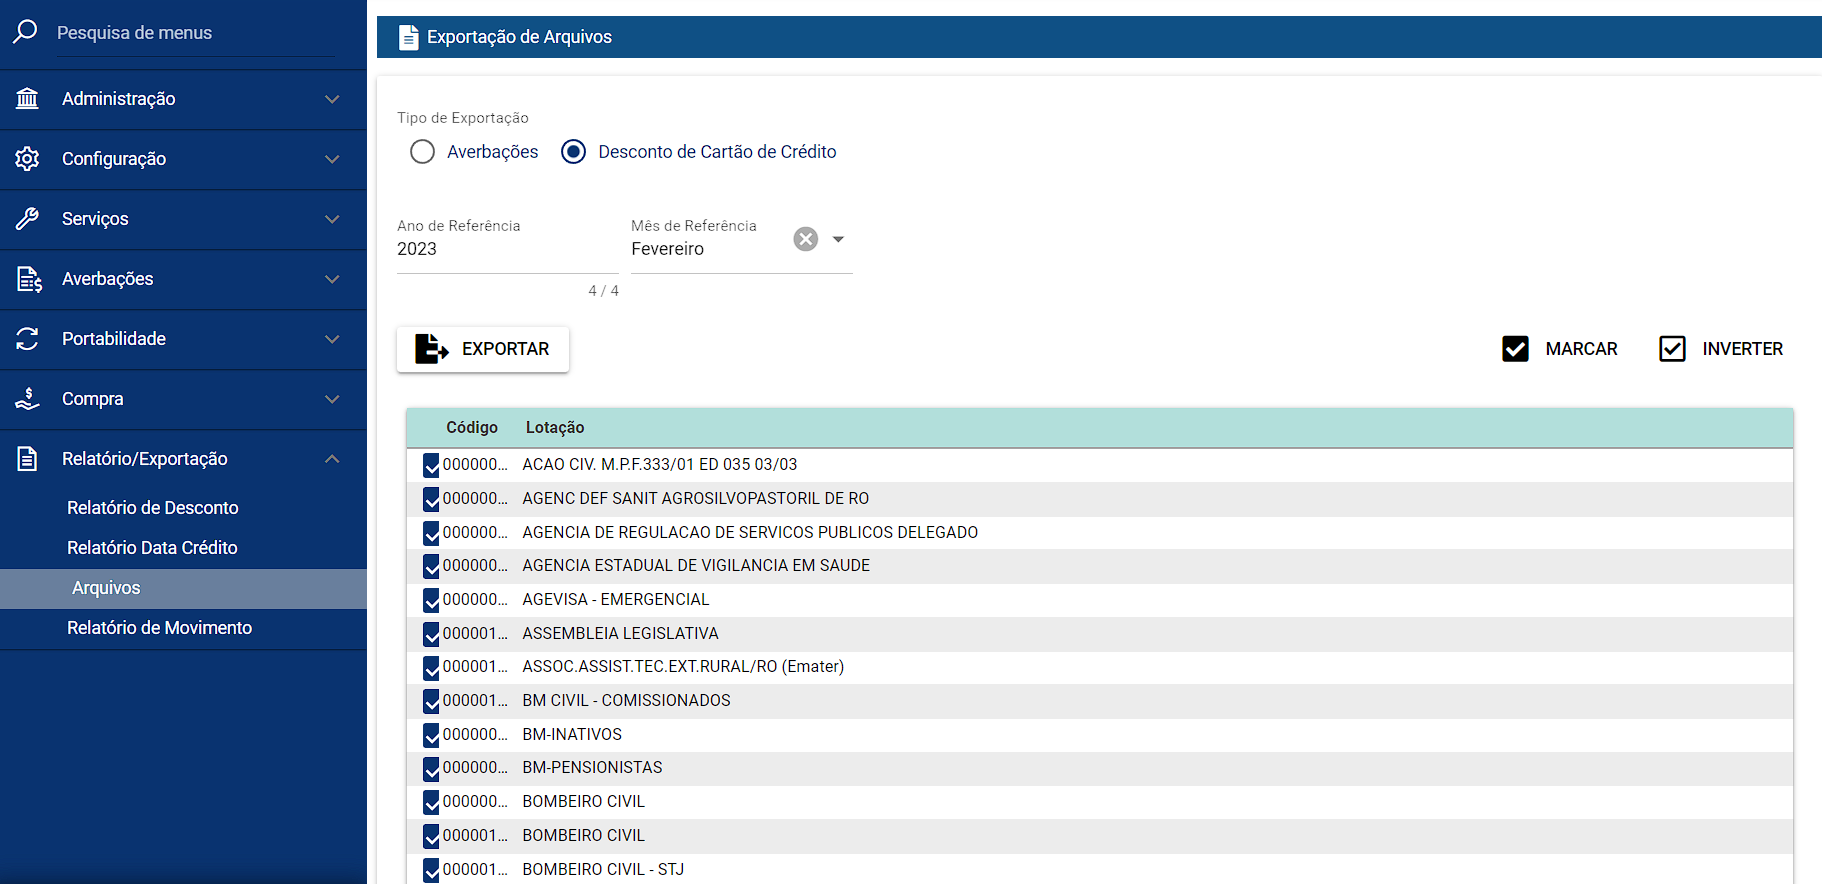Uncheck the BOMBEIRO CIVIL - STJ row checkbox

click(431, 870)
